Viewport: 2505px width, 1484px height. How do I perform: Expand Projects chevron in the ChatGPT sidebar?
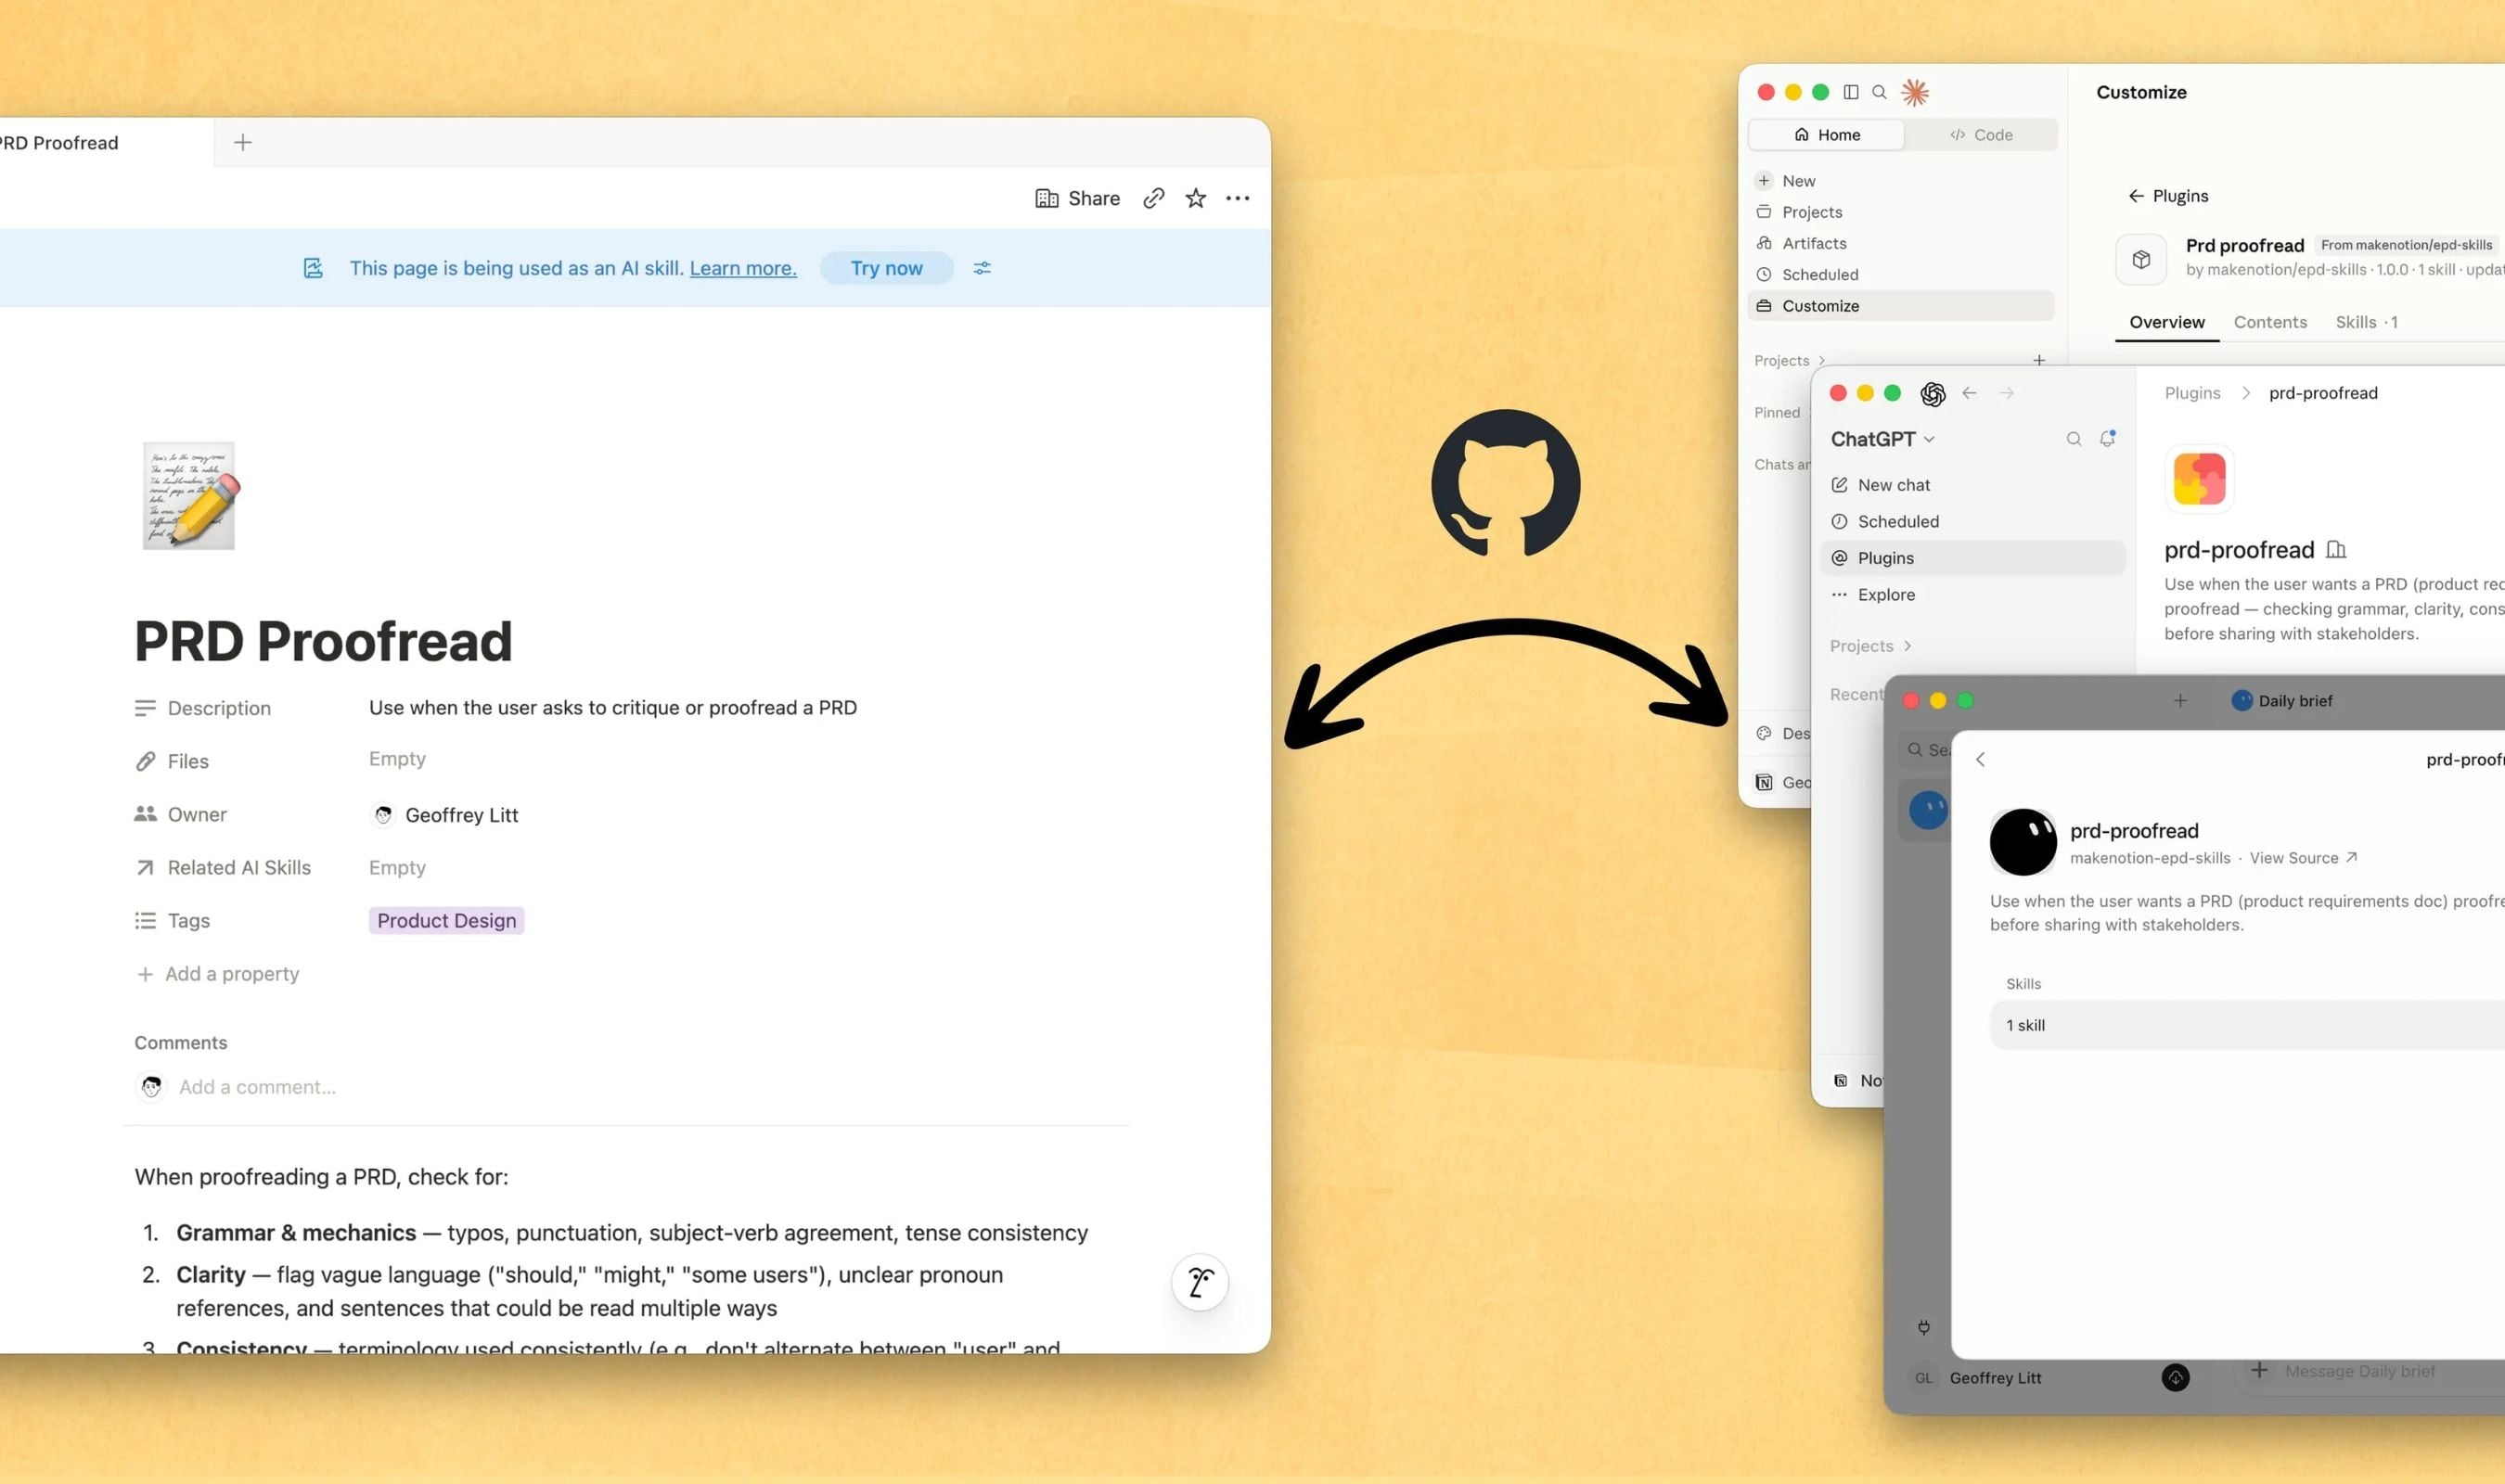click(1906, 646)
